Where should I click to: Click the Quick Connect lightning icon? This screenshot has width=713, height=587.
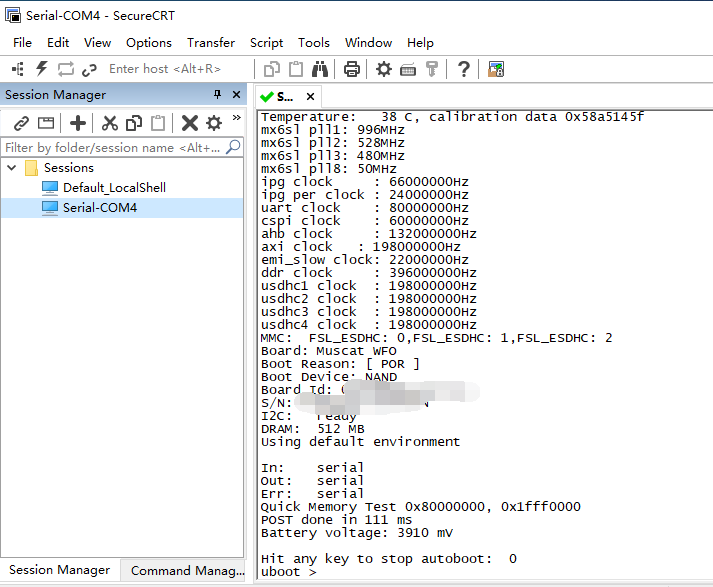coord(42,69)
